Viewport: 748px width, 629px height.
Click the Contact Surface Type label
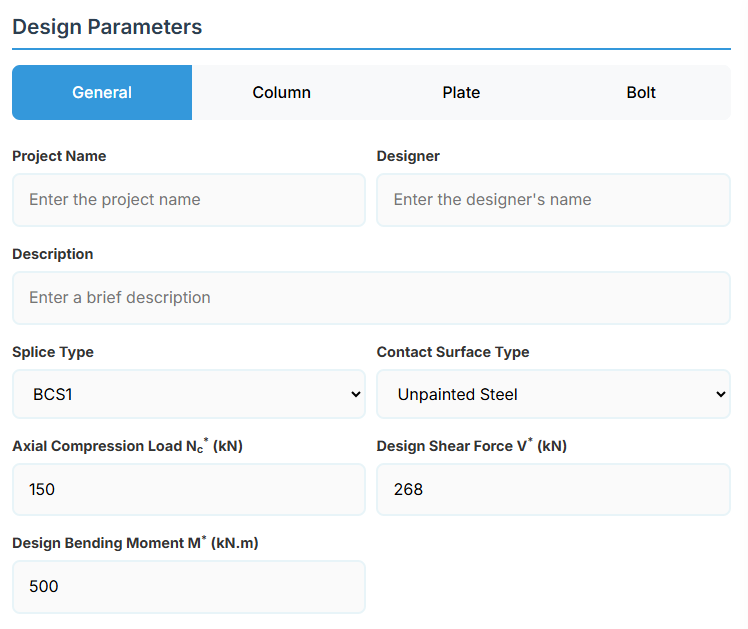pos(453,352)
